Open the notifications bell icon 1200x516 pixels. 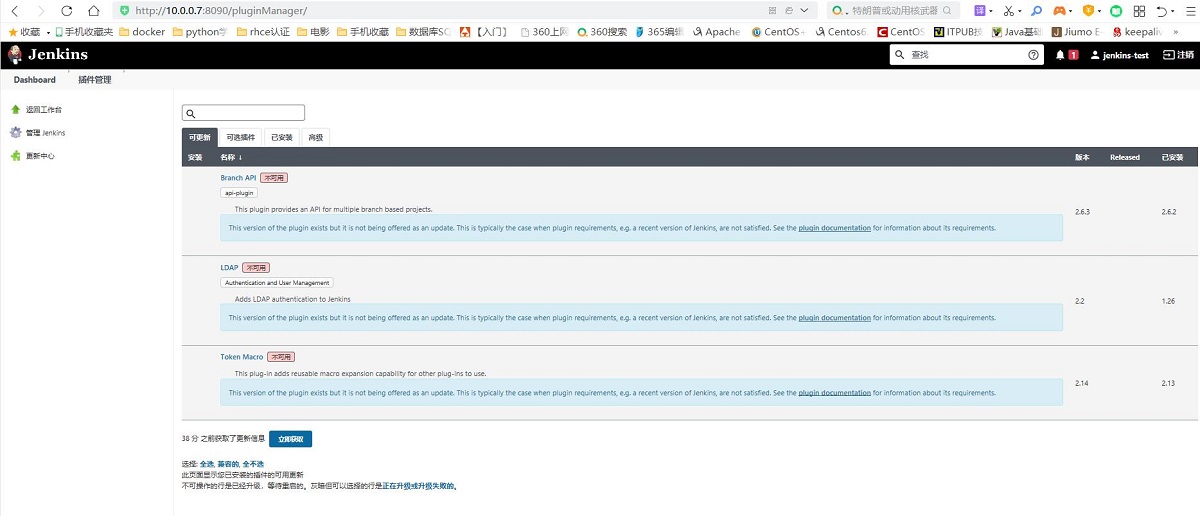click(x=1060, y=55)
